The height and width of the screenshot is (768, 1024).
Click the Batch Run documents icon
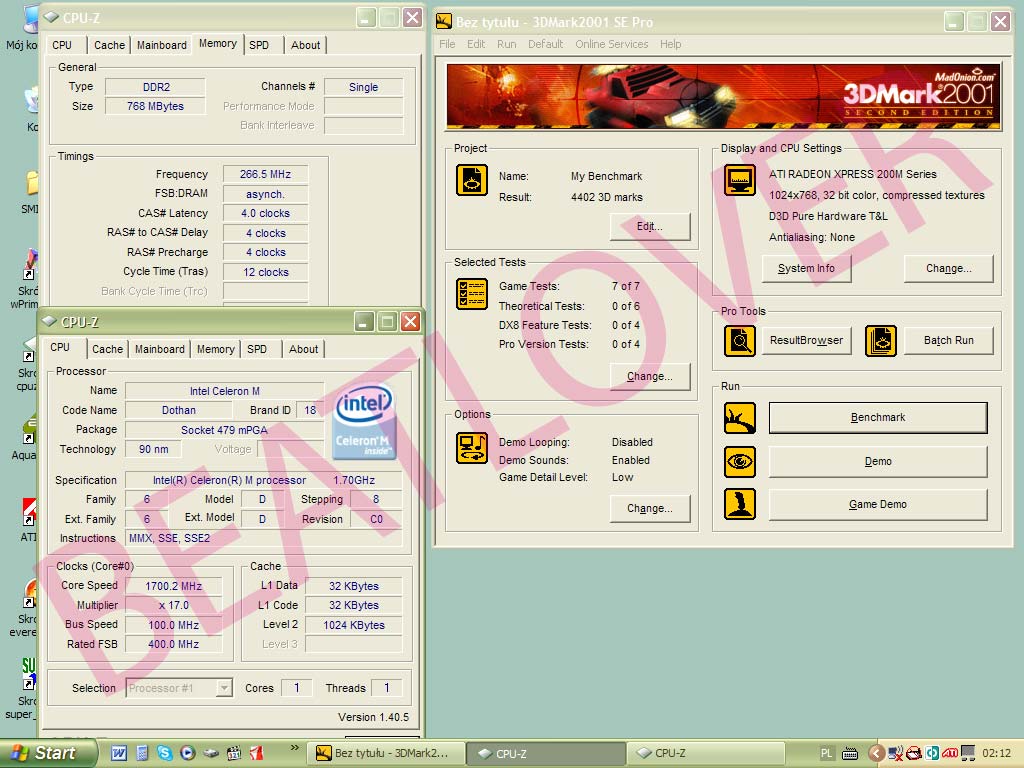click(x=880, y=341)
